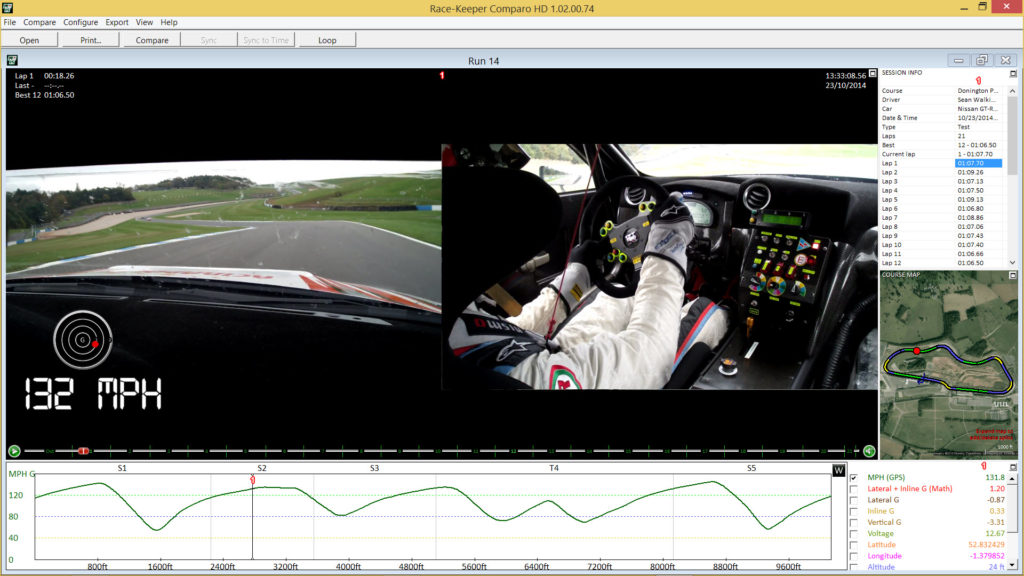Enable the Longitude channel
This screenshot has width=1024, height=576.
click(854, 556)
